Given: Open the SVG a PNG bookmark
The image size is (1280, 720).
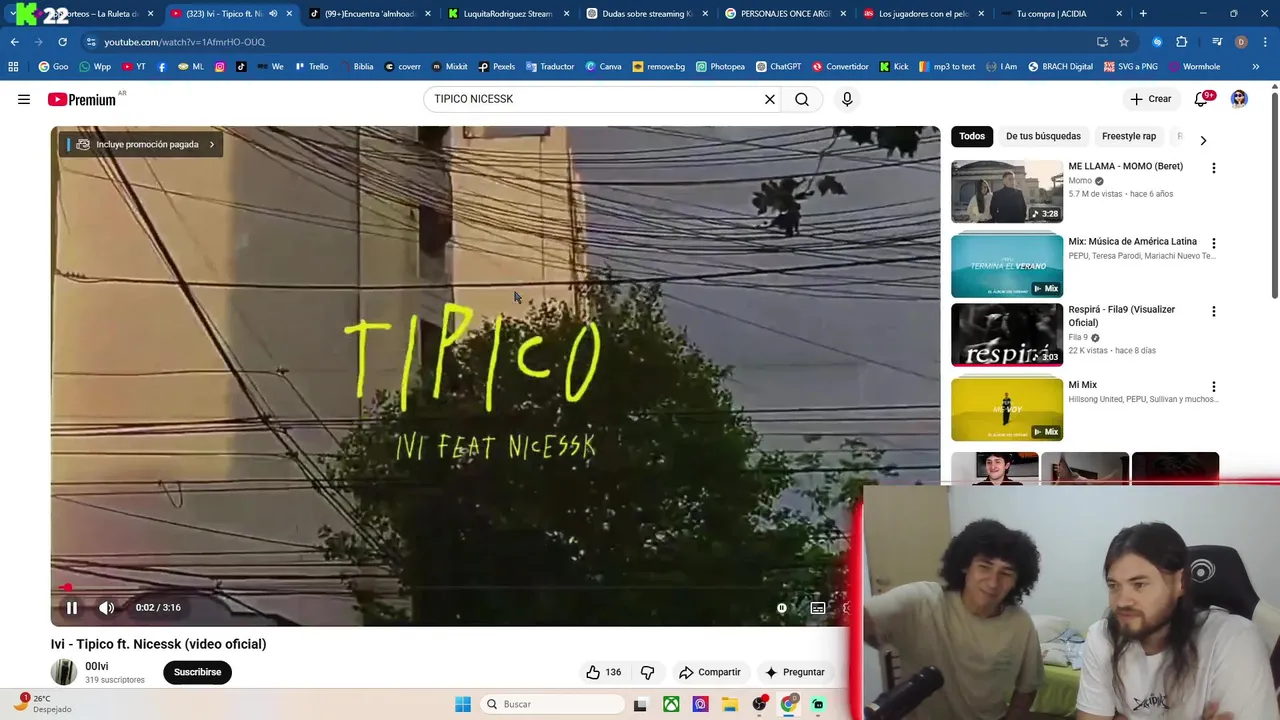Looking at the screenshot, I should pyautogui.click(x=1131, y=67).
